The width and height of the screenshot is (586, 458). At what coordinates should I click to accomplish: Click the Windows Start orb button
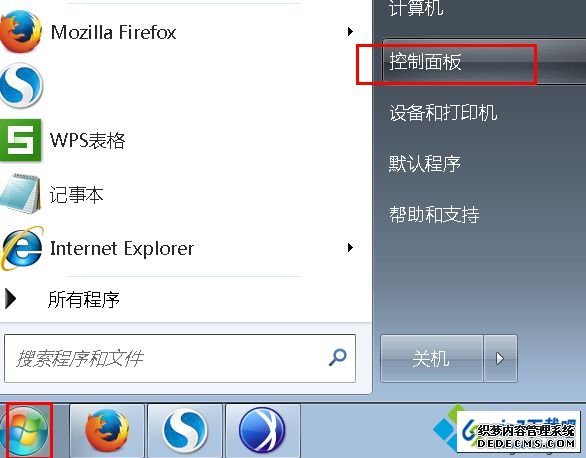coord(25,431)
